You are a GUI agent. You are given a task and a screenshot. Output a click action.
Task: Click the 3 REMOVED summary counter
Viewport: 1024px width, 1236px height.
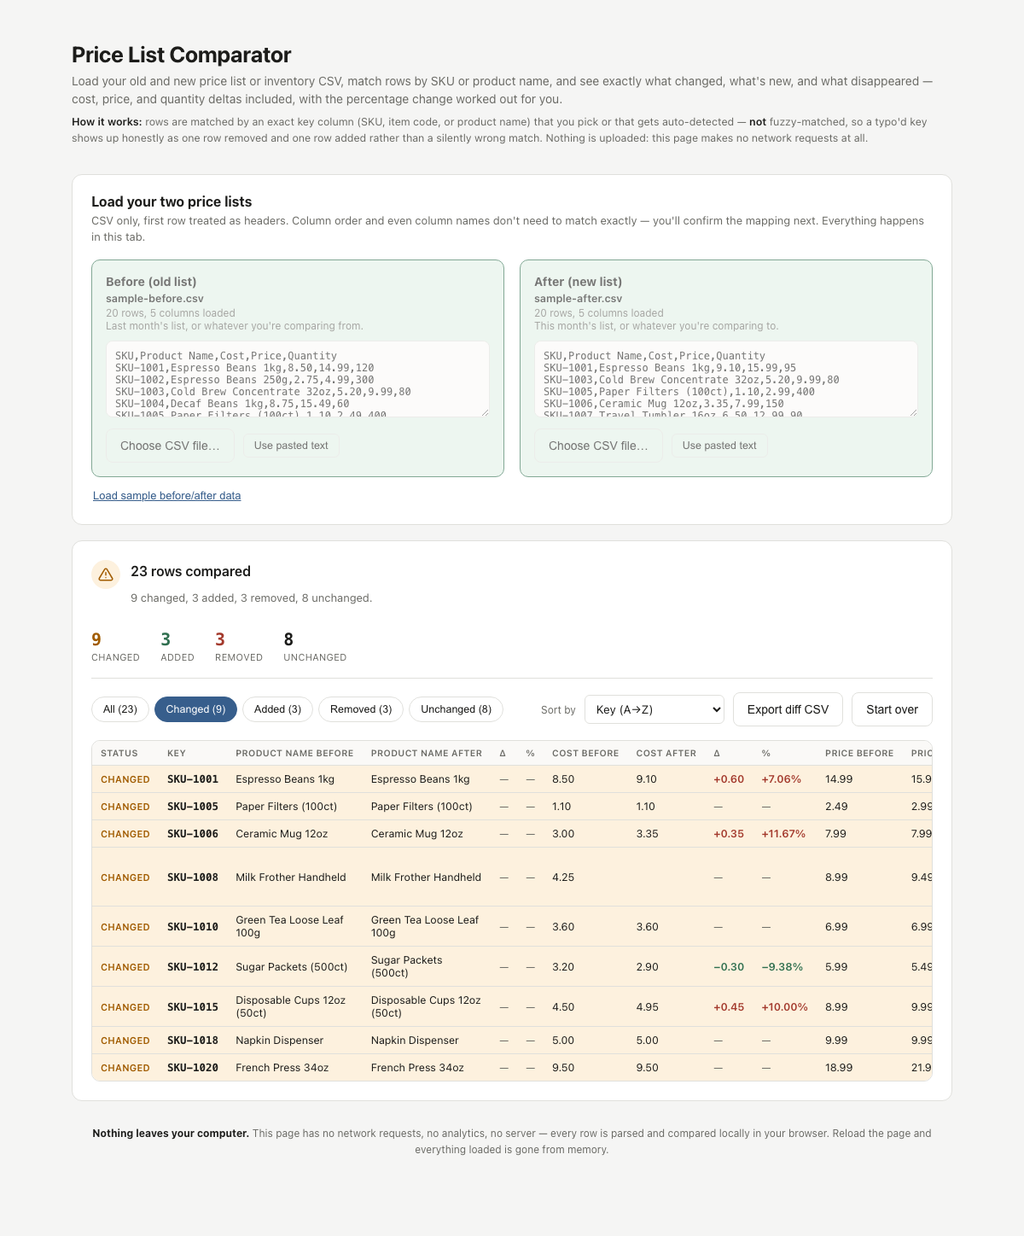pos(239,647)
